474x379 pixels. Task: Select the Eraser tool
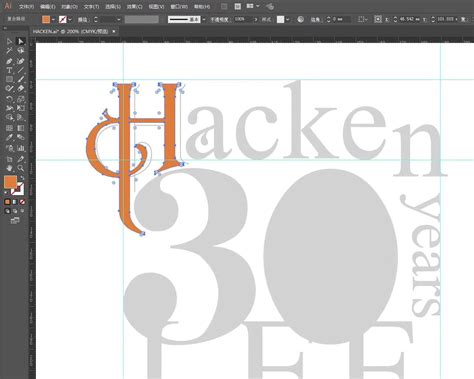point(21,89)
